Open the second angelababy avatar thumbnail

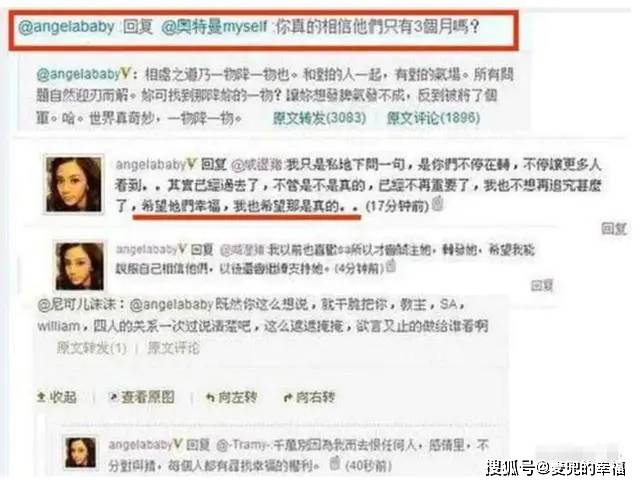(80, 266)
